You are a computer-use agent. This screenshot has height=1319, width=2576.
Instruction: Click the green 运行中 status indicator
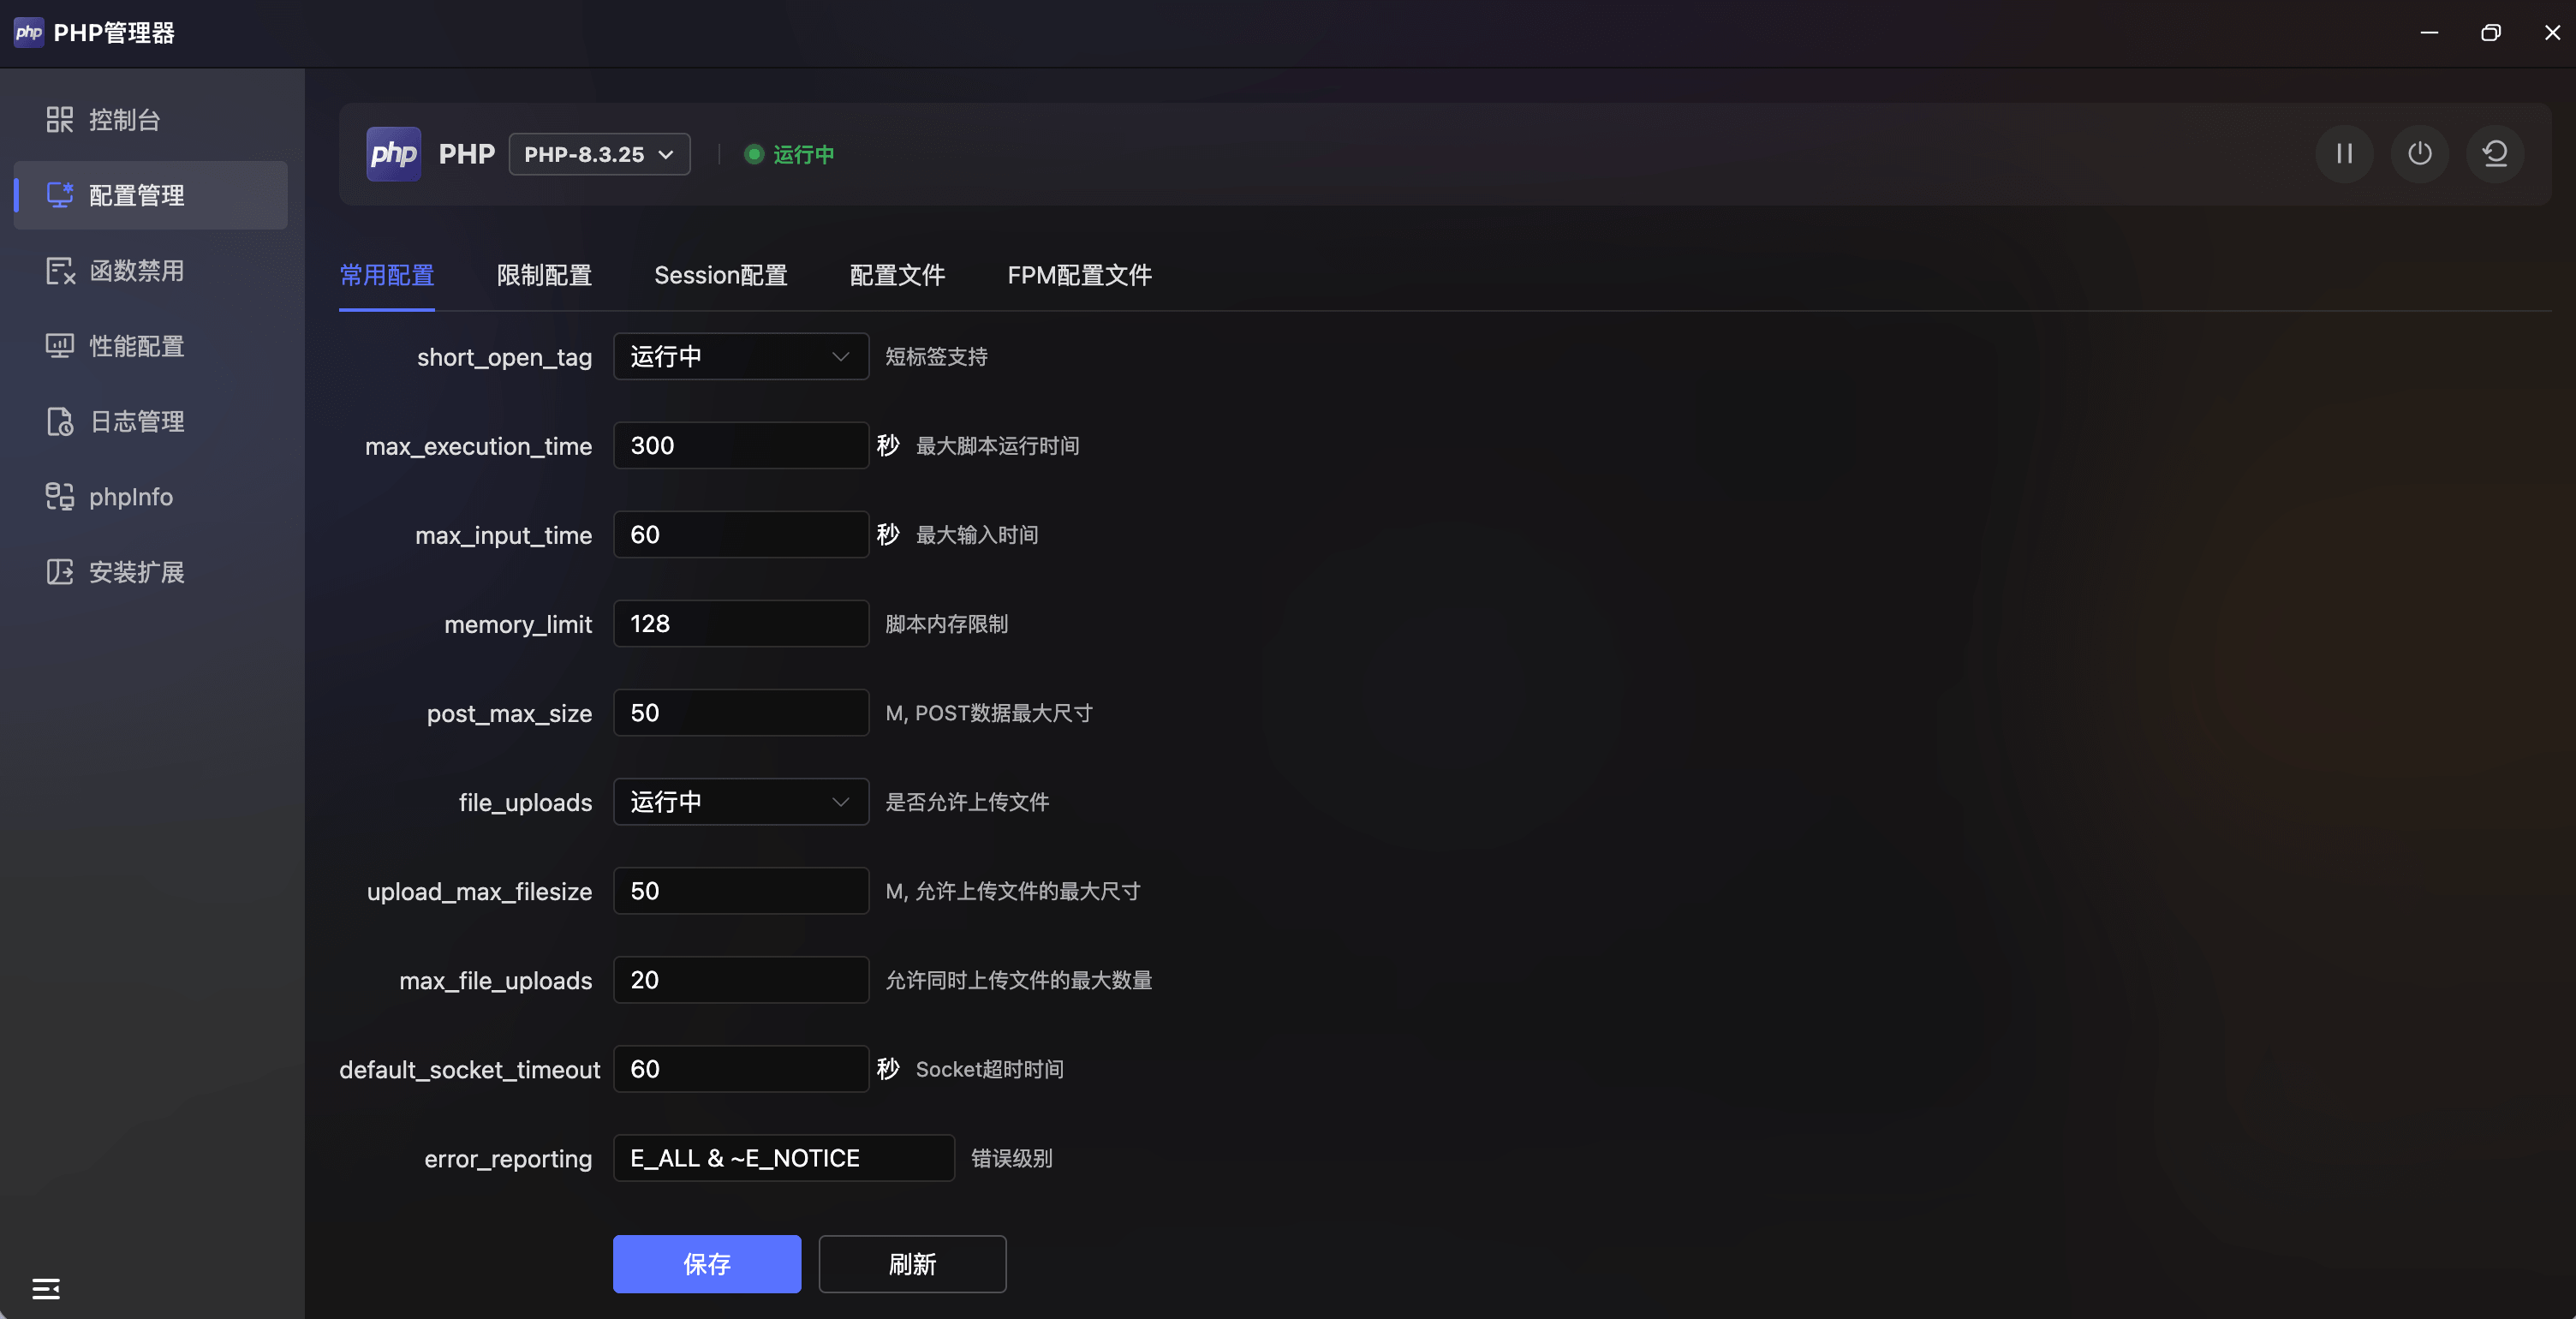pos(789,154)
